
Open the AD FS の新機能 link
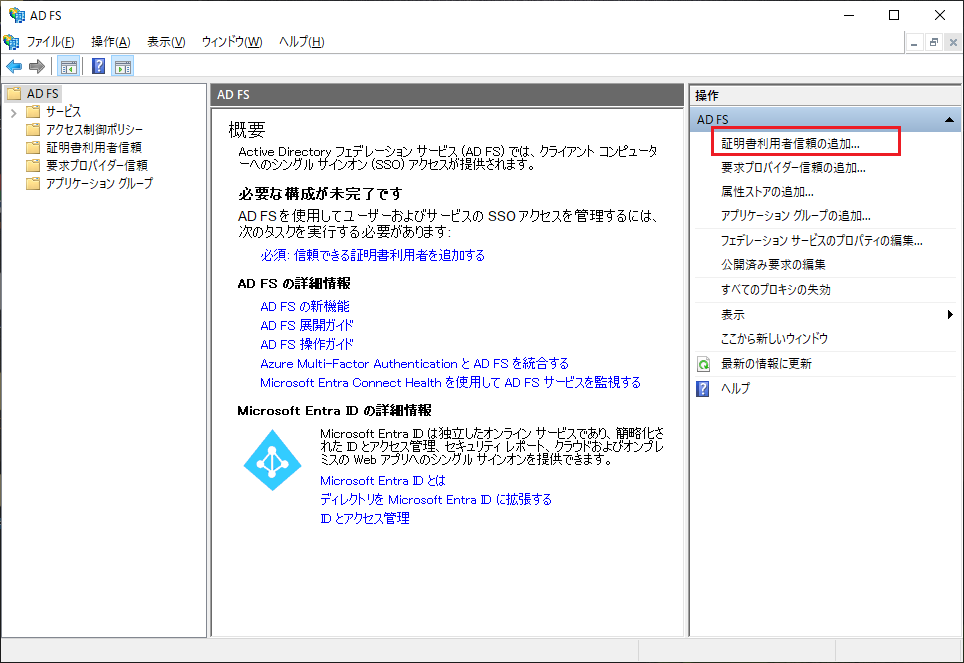(305, 306)
